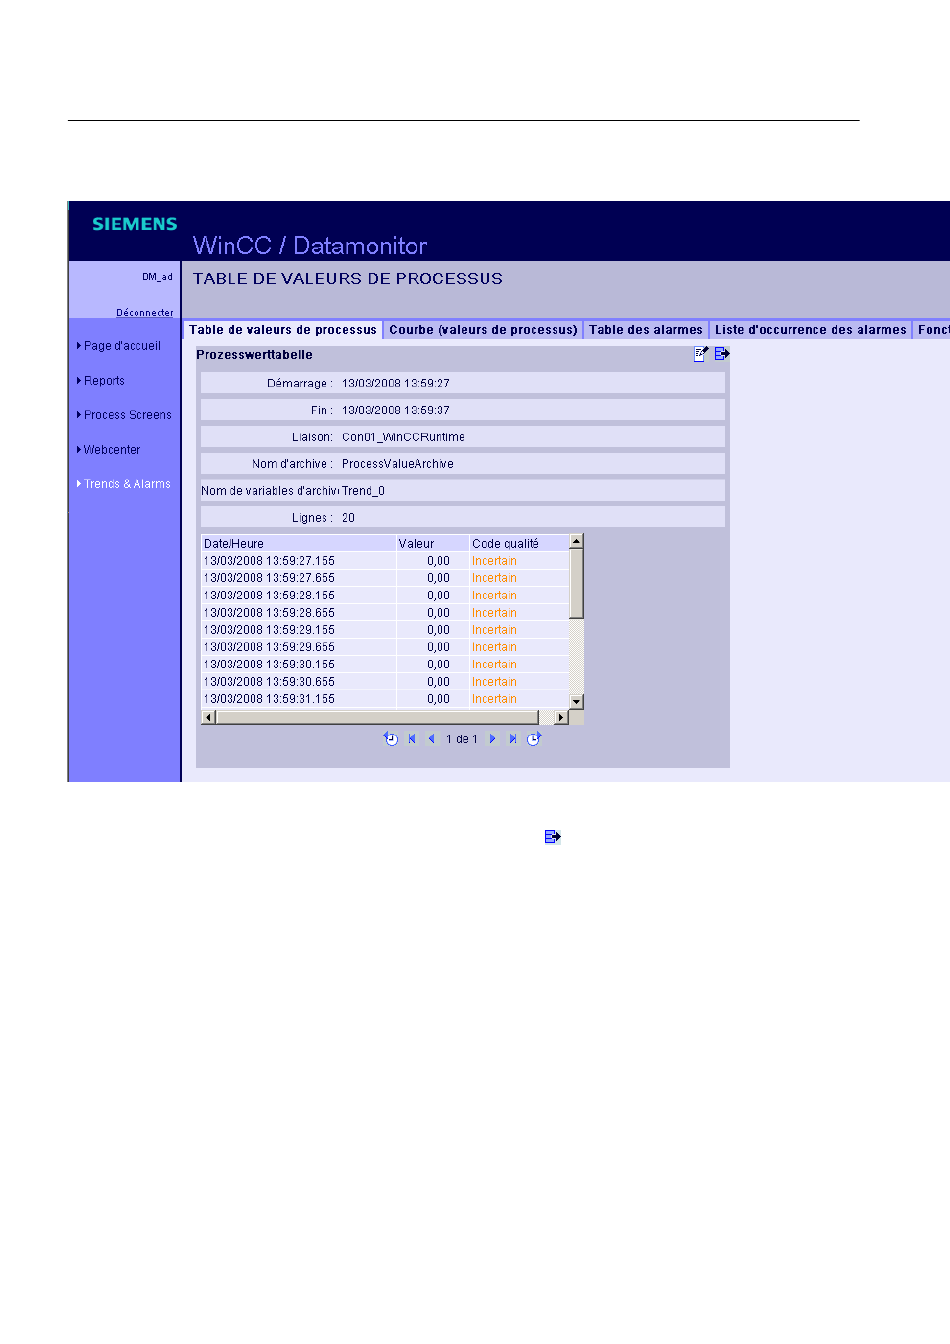Jump to the later time range (clock-forward icon)
This screenshot has width=950, height=1344.
point(534,739)
